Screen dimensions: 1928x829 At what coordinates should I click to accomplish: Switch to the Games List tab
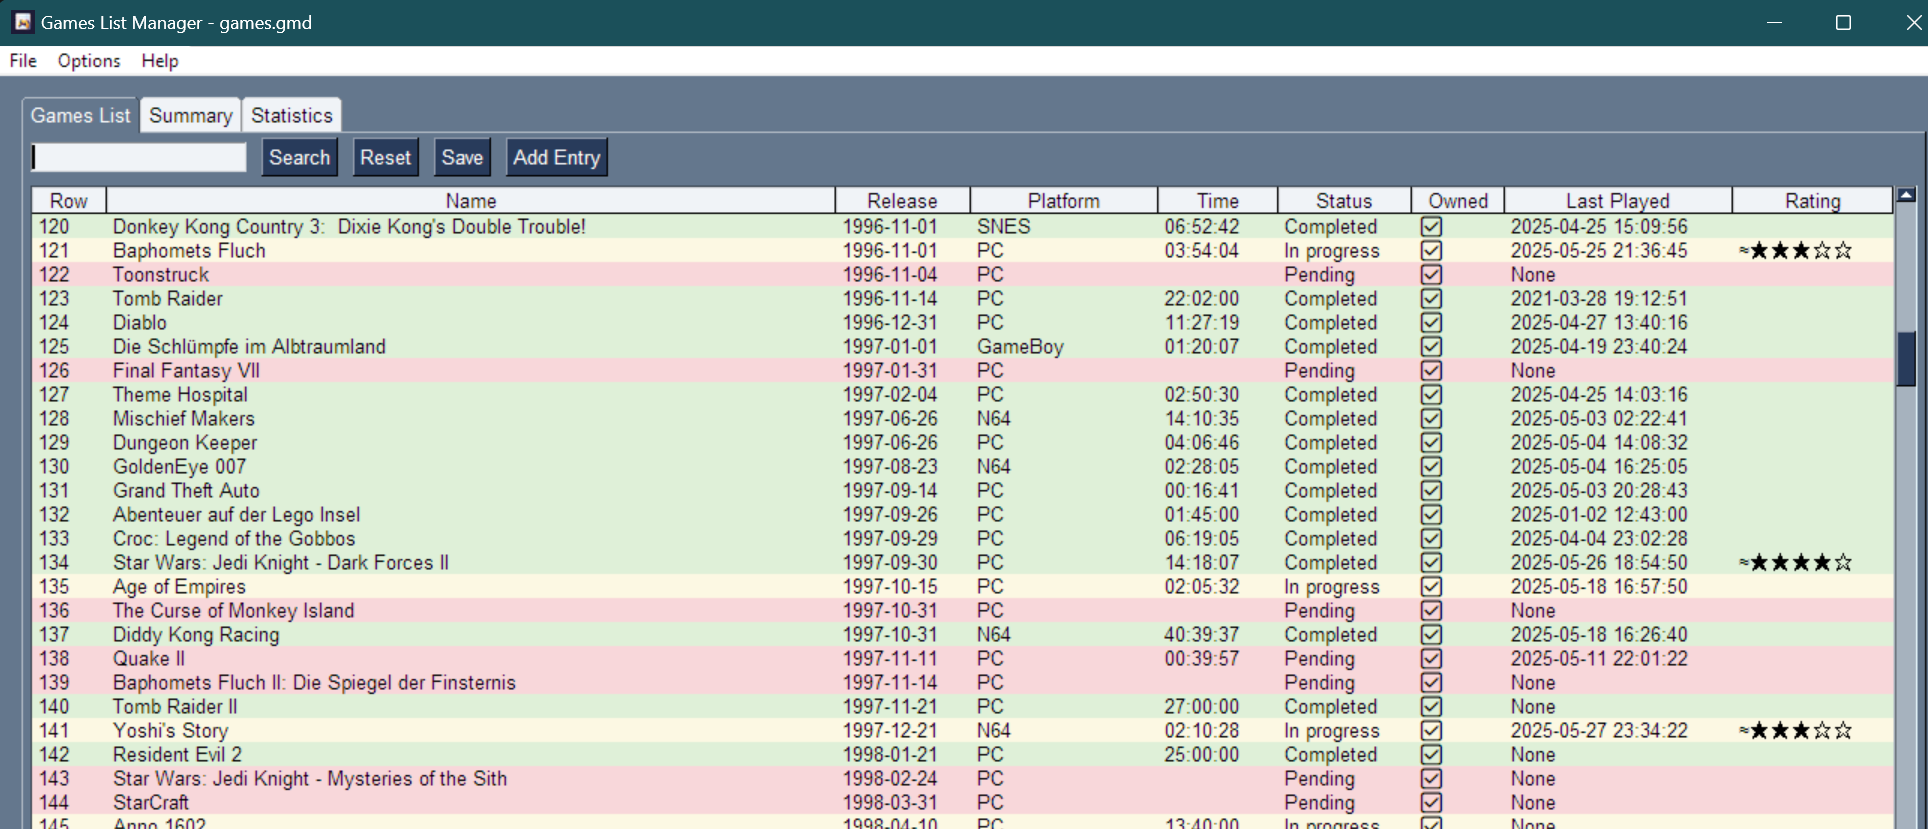pyautogui.click(x=80, y=116)
